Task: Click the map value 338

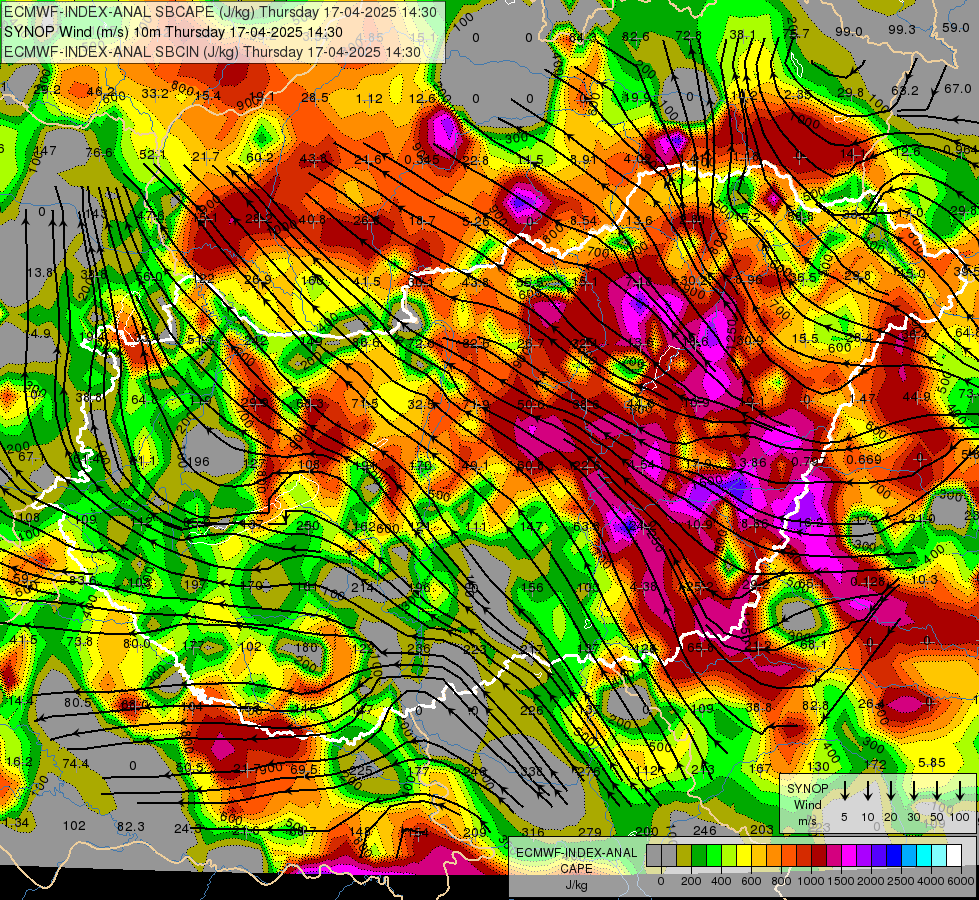Action: tap(532, 771)
